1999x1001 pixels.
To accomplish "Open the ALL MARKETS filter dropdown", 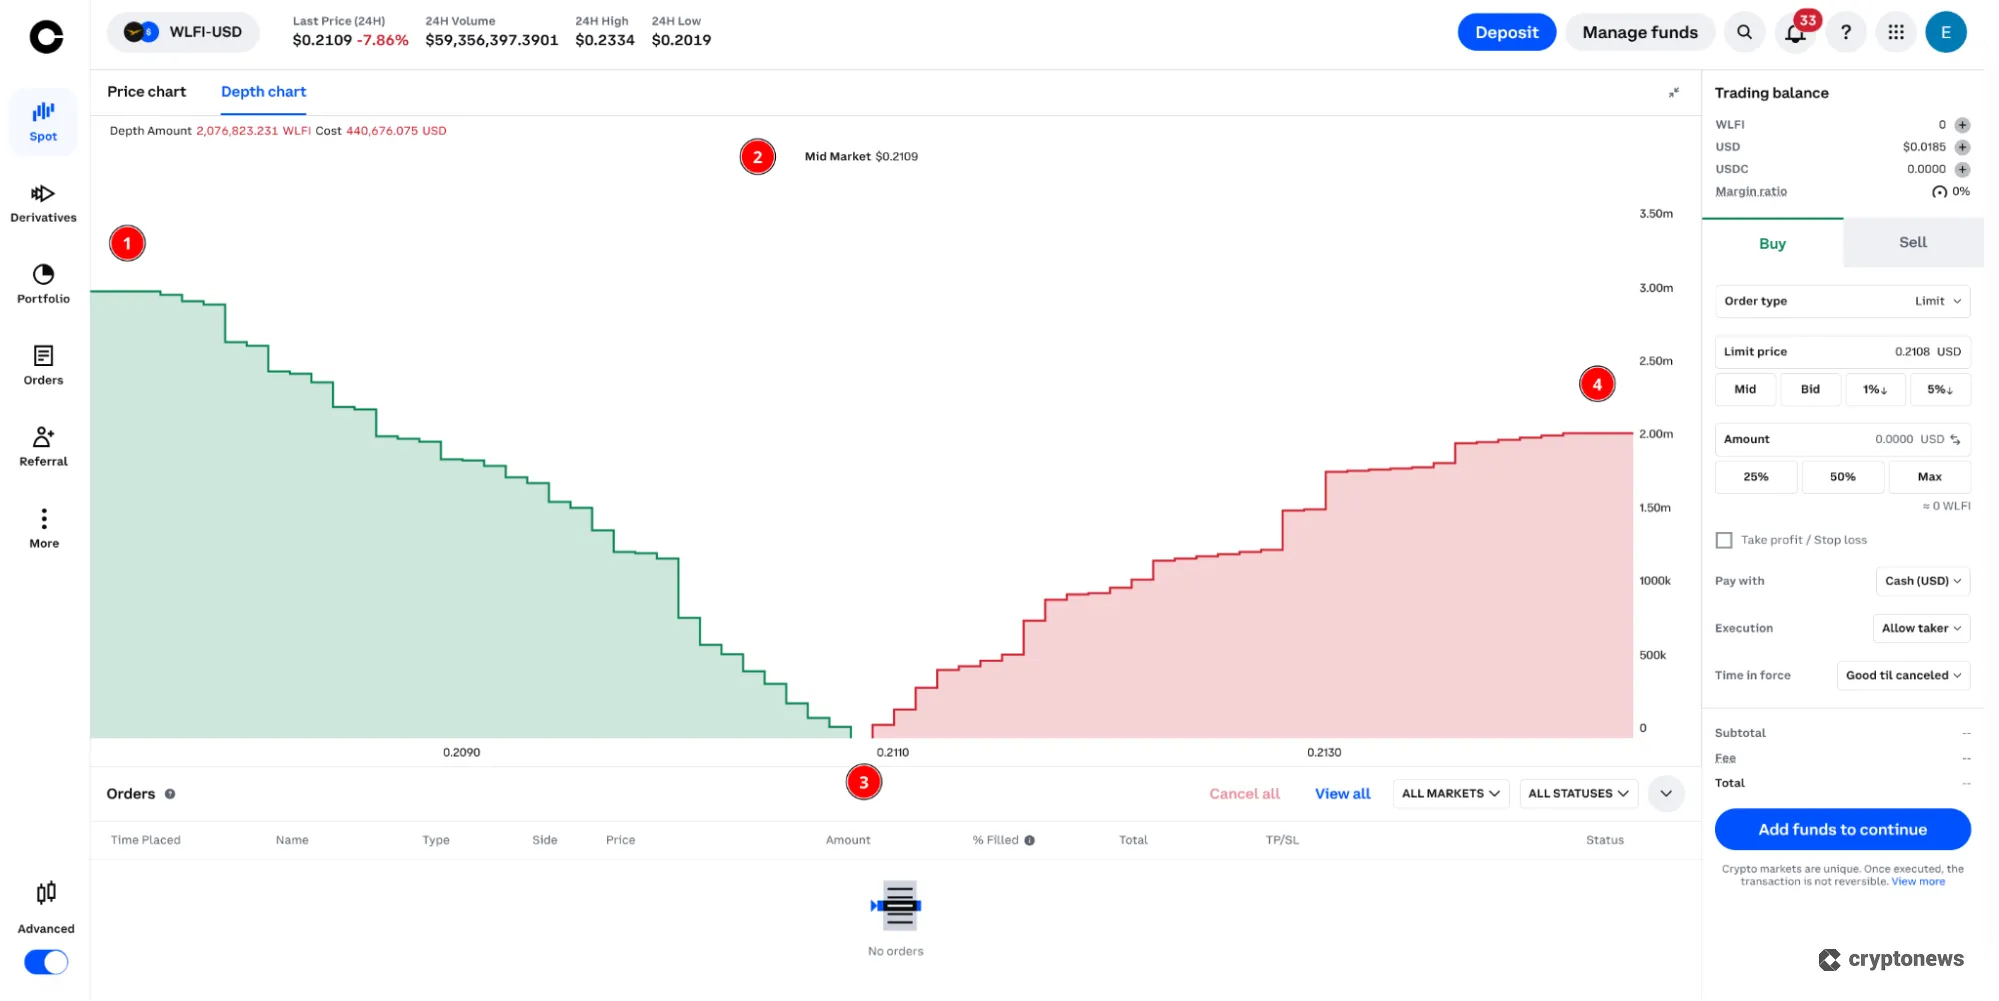I will (1450, 793).
